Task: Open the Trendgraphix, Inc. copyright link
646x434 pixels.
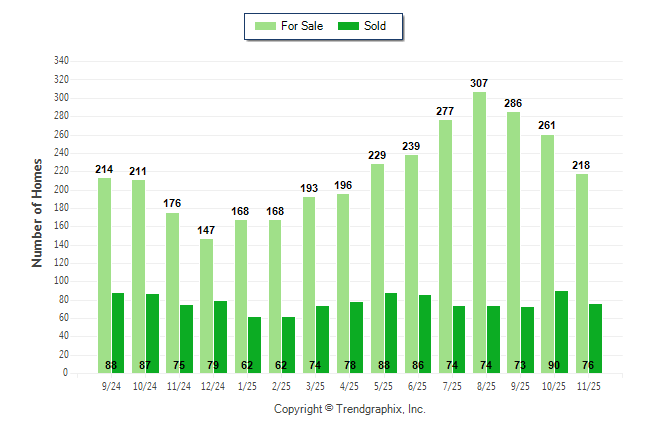Action: click(x=350, y=410)
